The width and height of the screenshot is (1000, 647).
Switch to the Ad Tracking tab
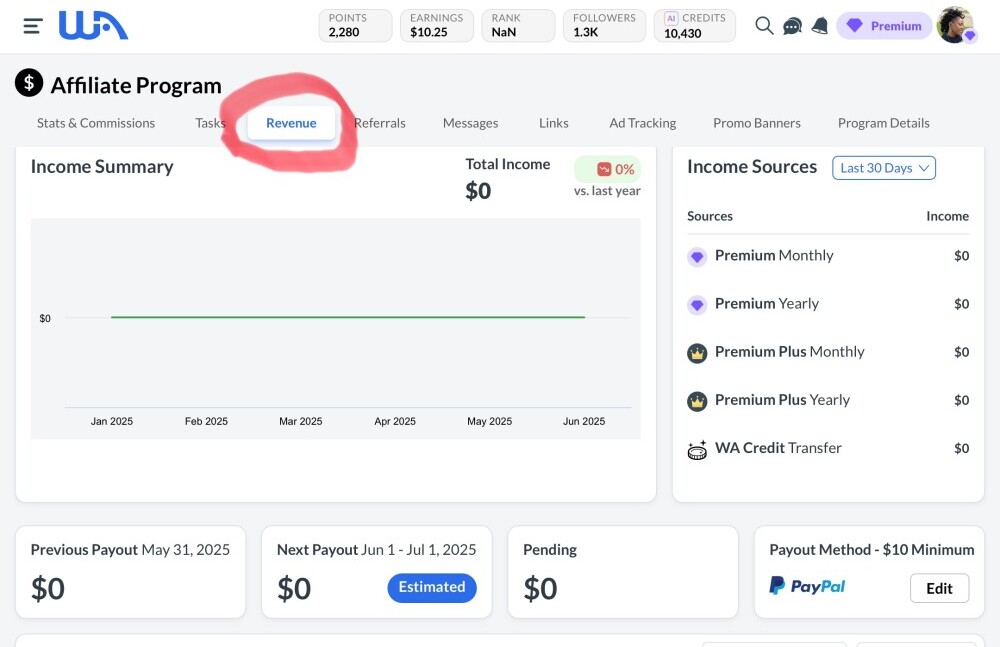[643, 123]
